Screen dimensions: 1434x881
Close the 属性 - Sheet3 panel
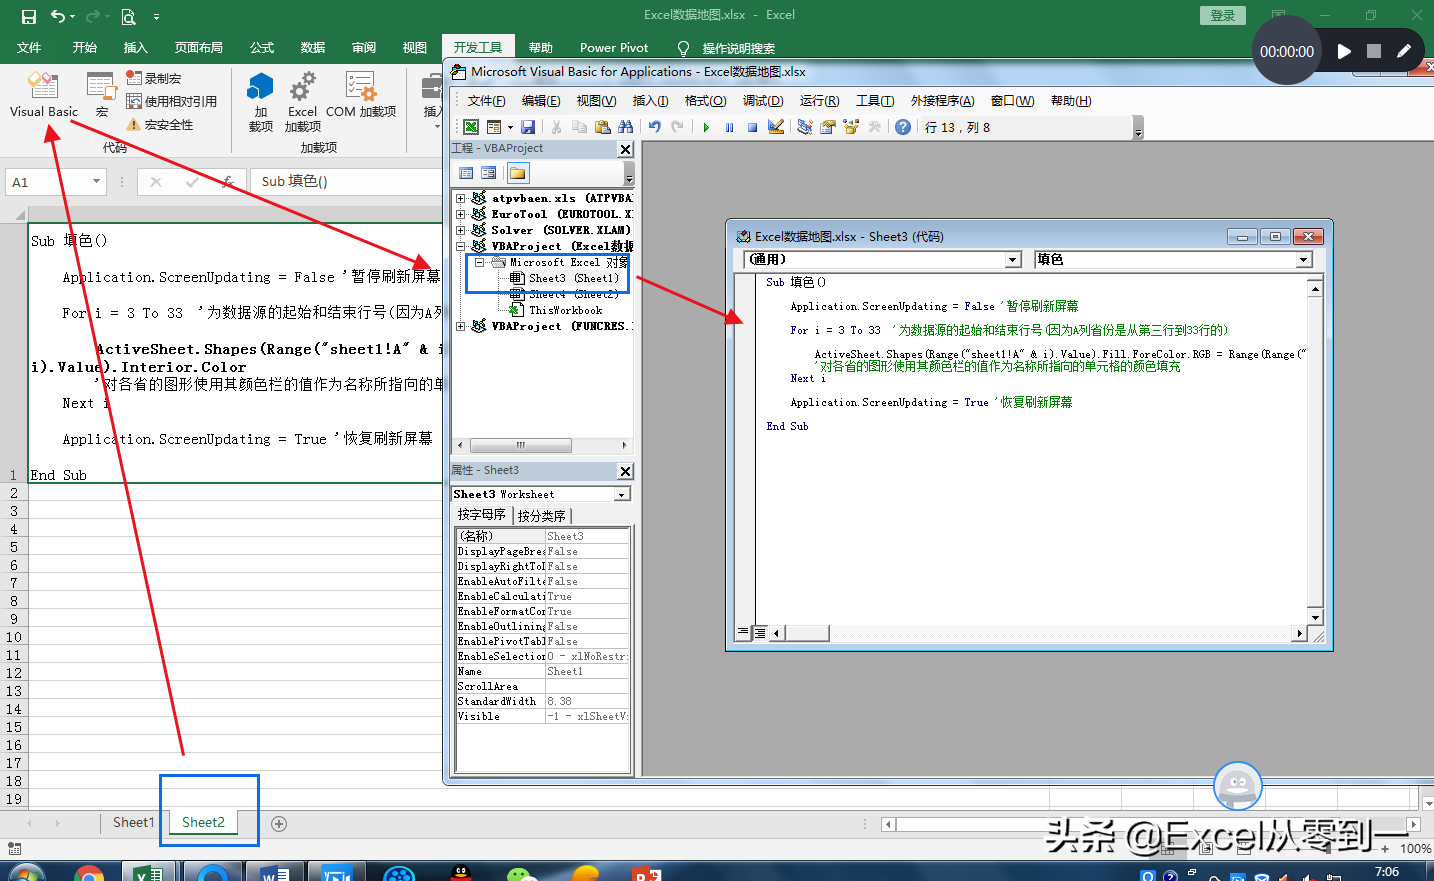(x=625, y=471)
